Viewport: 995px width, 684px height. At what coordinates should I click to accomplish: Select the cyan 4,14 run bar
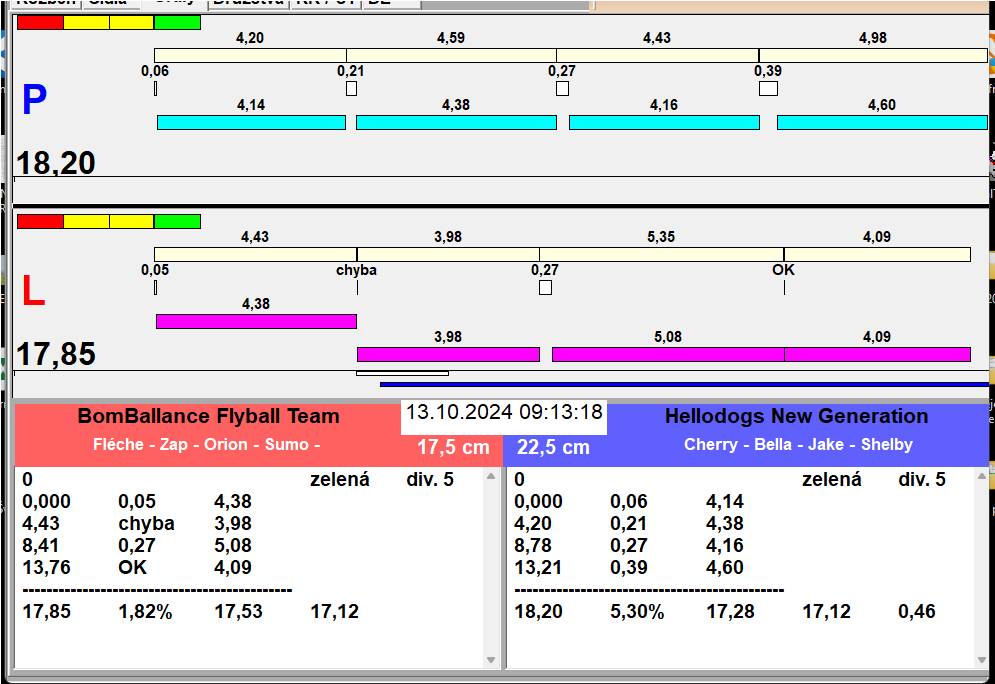251,122
